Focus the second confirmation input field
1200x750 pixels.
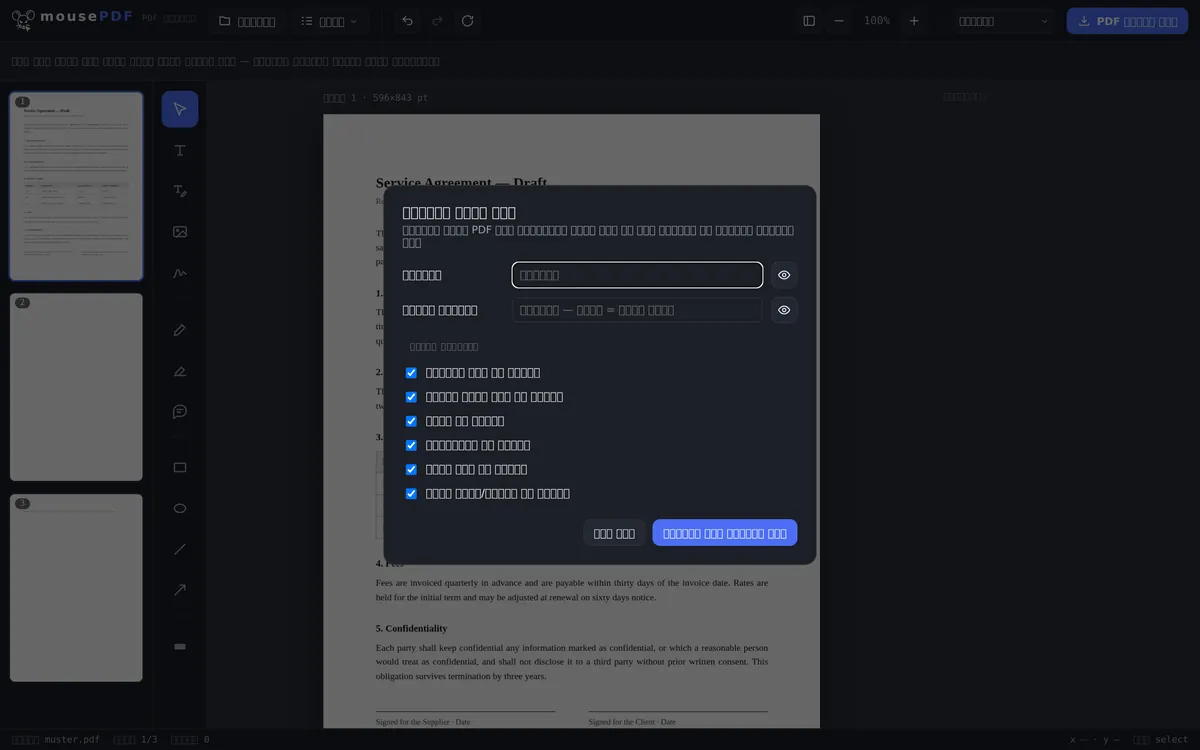click(x=637, y=310)
